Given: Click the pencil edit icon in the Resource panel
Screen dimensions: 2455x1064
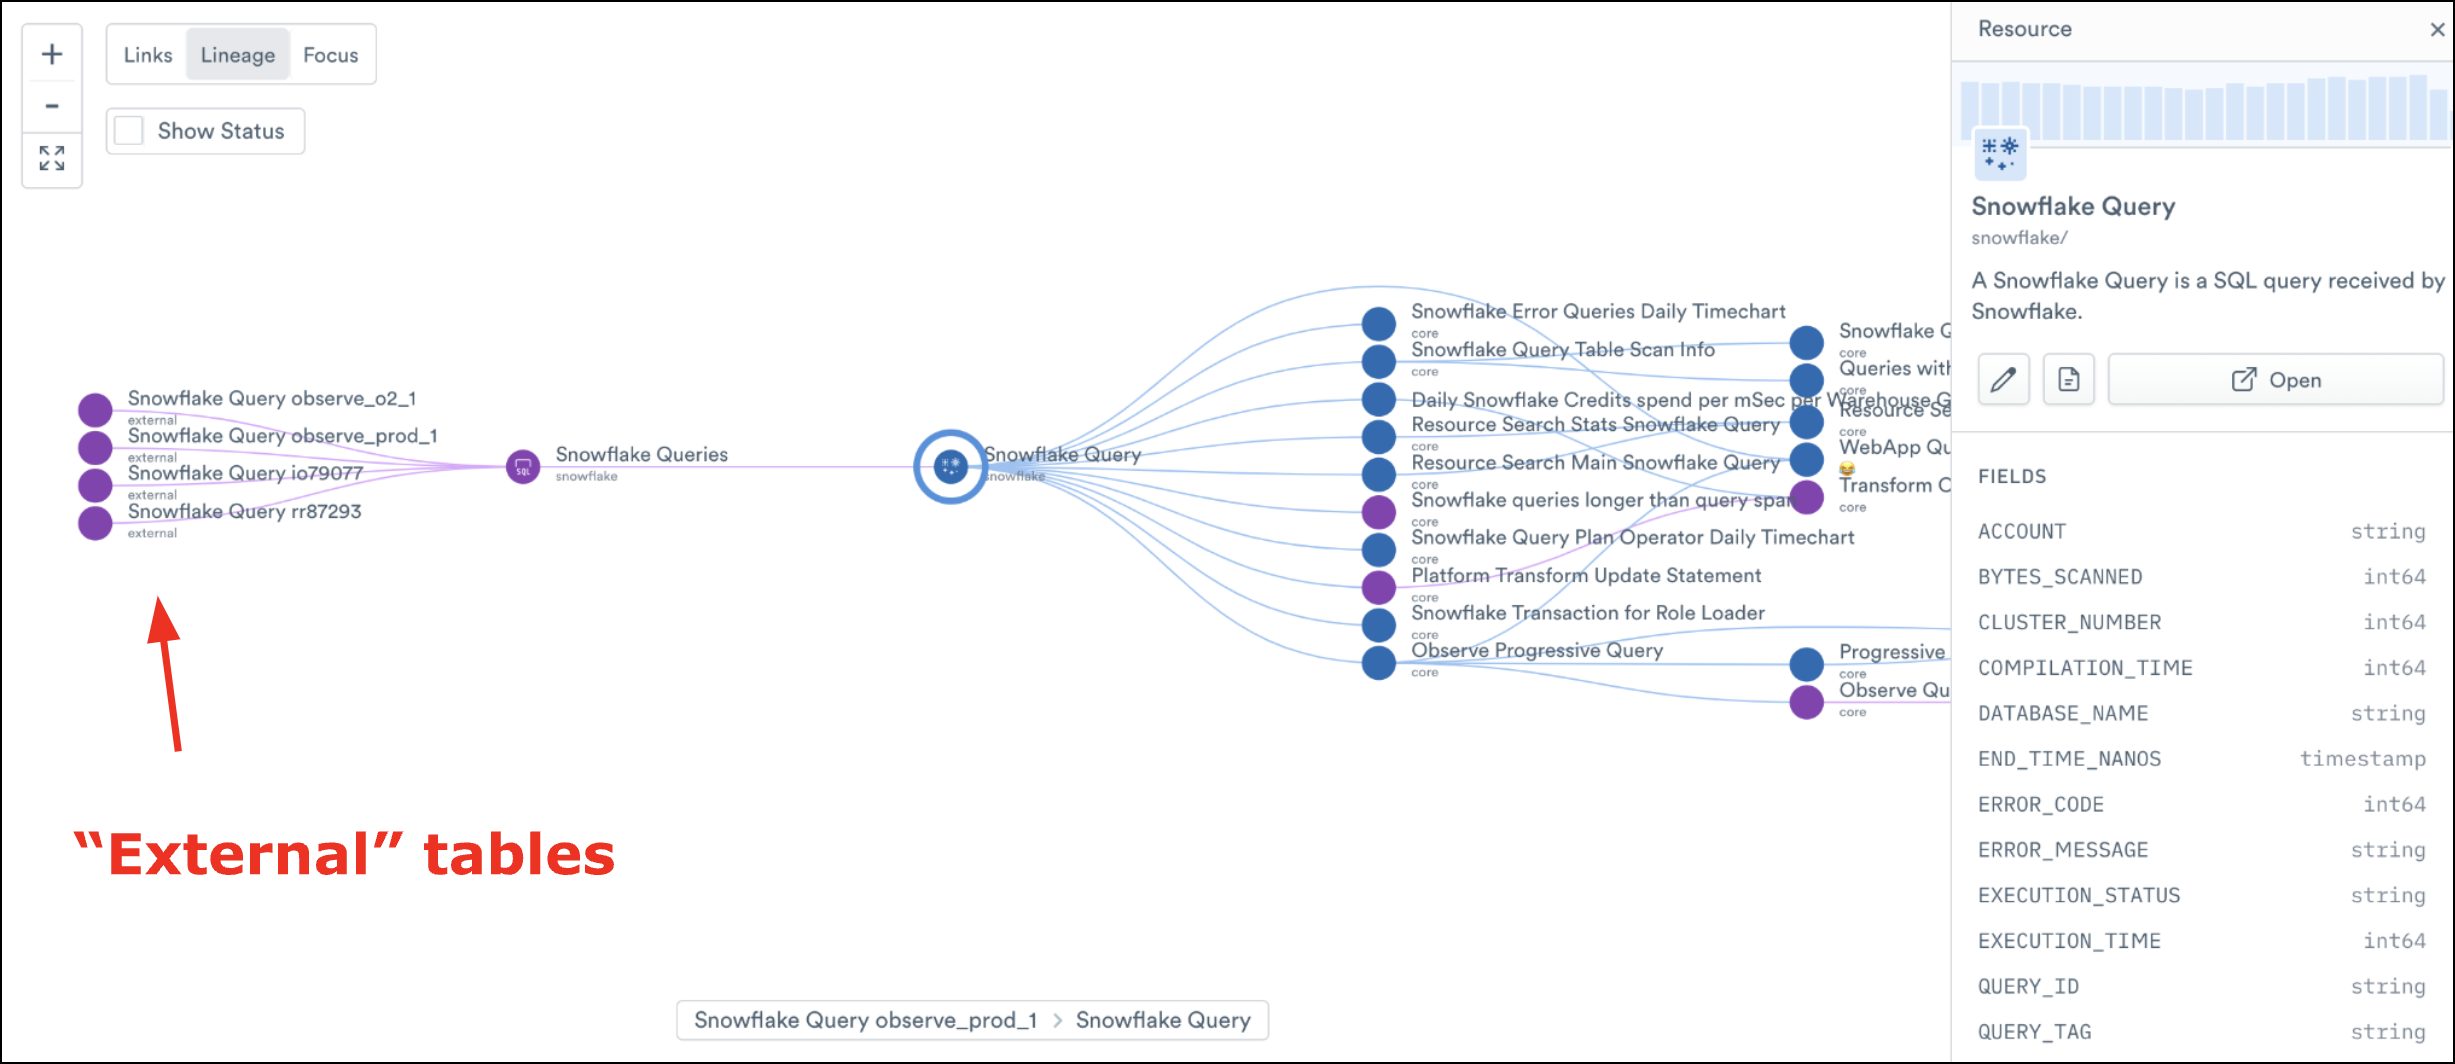Looking at the screenshot, I should click(x=2003, y=380).
